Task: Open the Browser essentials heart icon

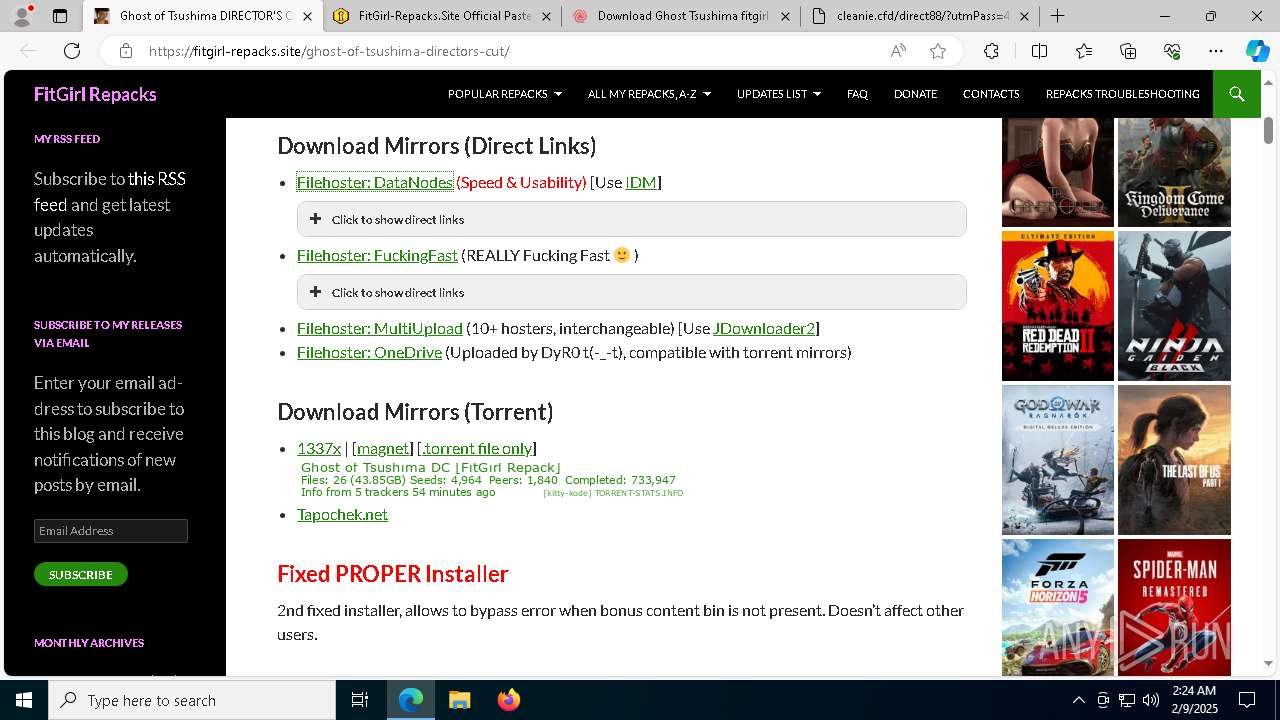Action: click(x=1172, y=51)
